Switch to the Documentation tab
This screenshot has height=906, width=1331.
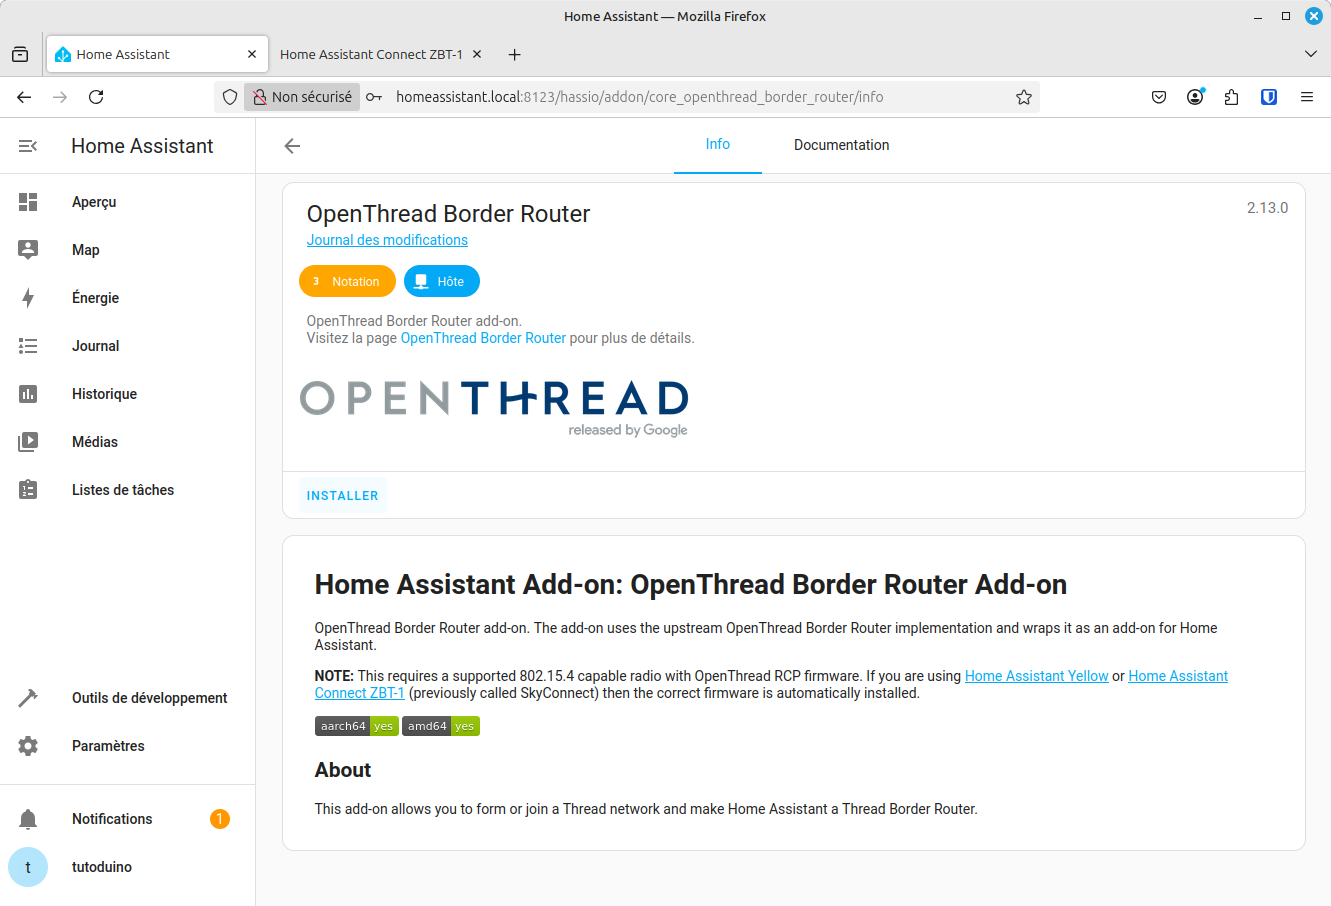[x=841, y=145]
